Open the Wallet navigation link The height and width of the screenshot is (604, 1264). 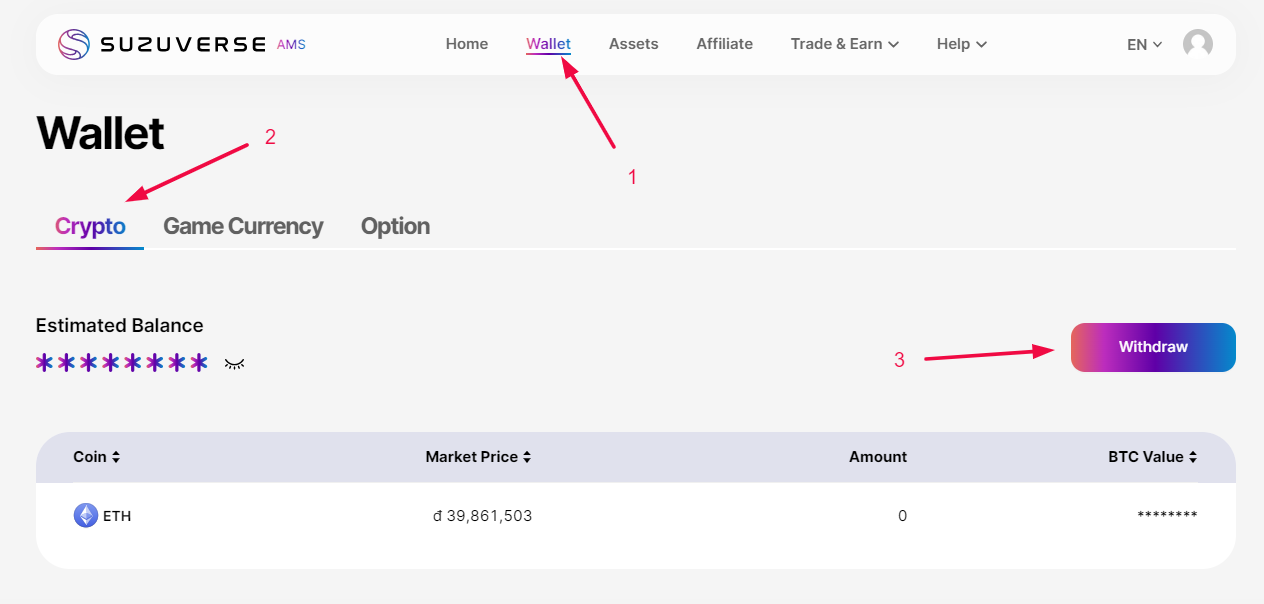pyautogui.click(x=548, y=44)
